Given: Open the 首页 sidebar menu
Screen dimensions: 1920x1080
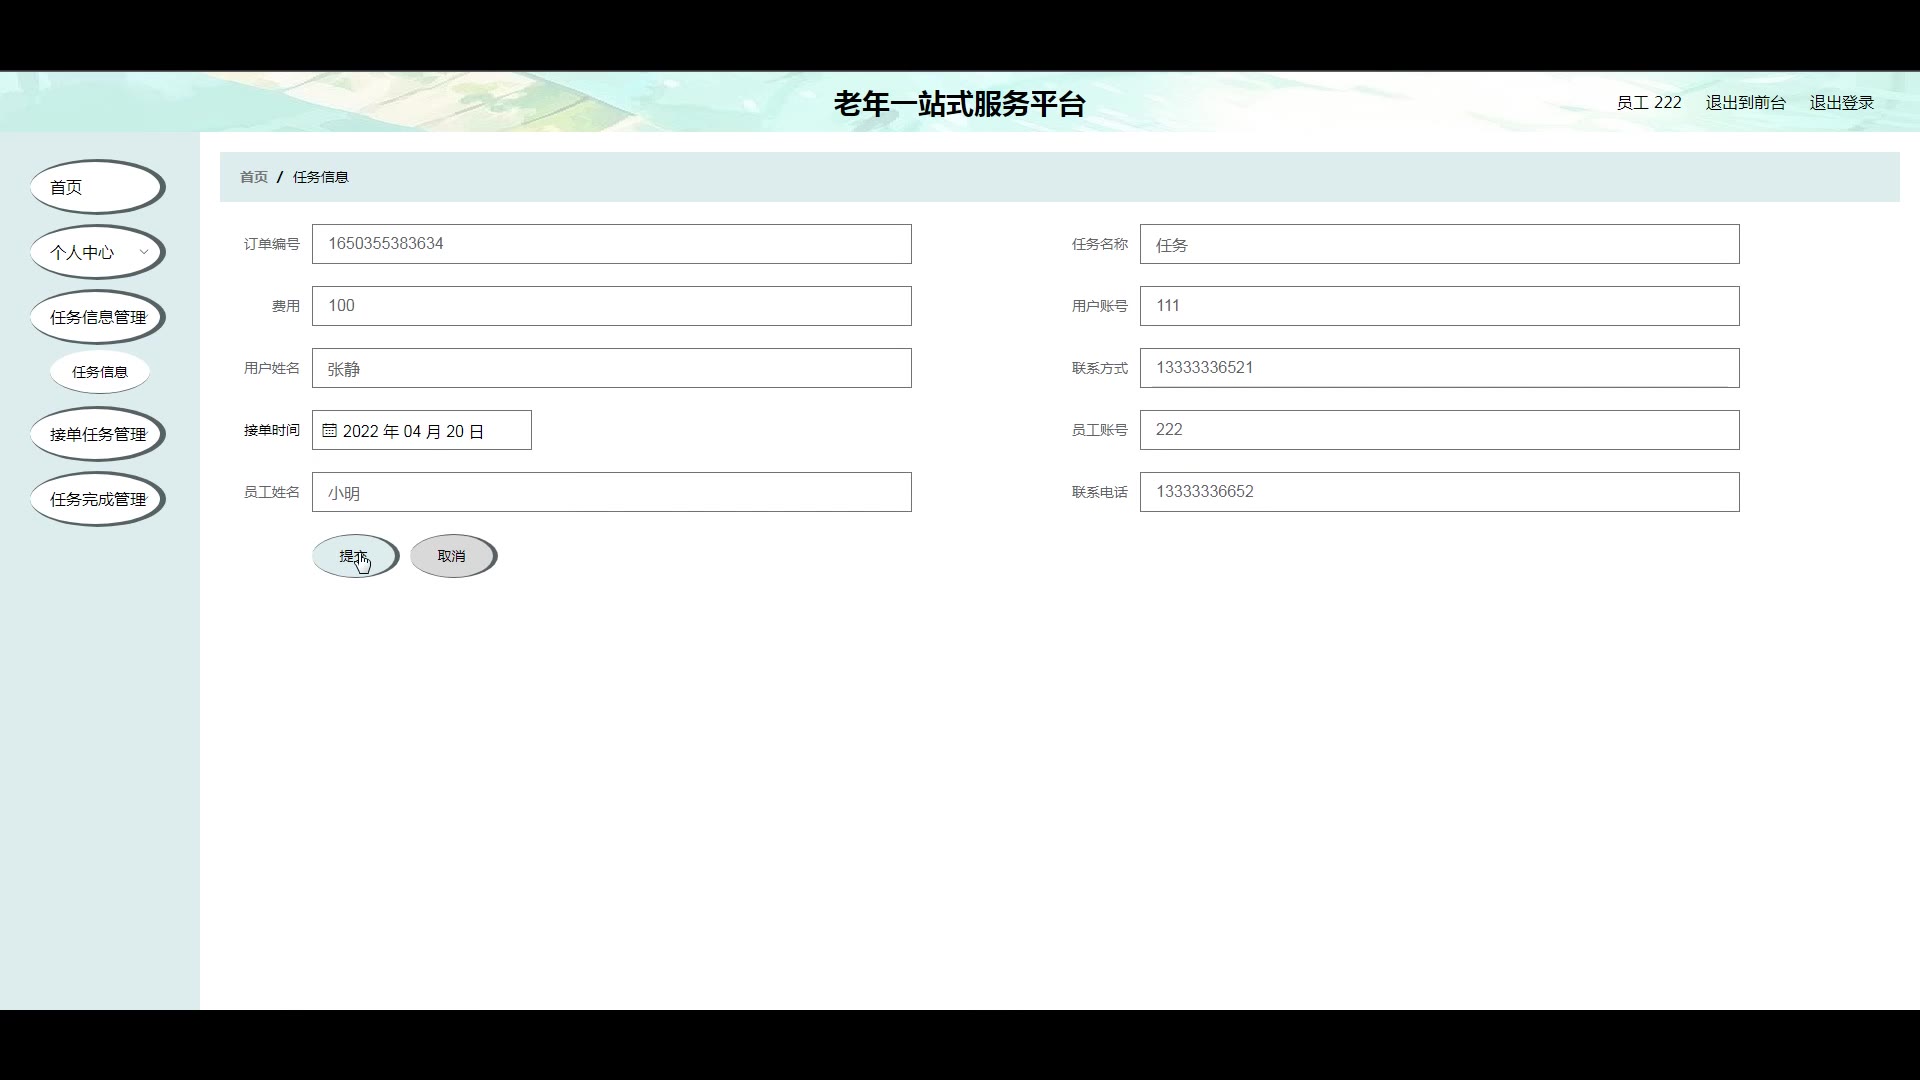Looking at the screenshot, I should 96,187.
